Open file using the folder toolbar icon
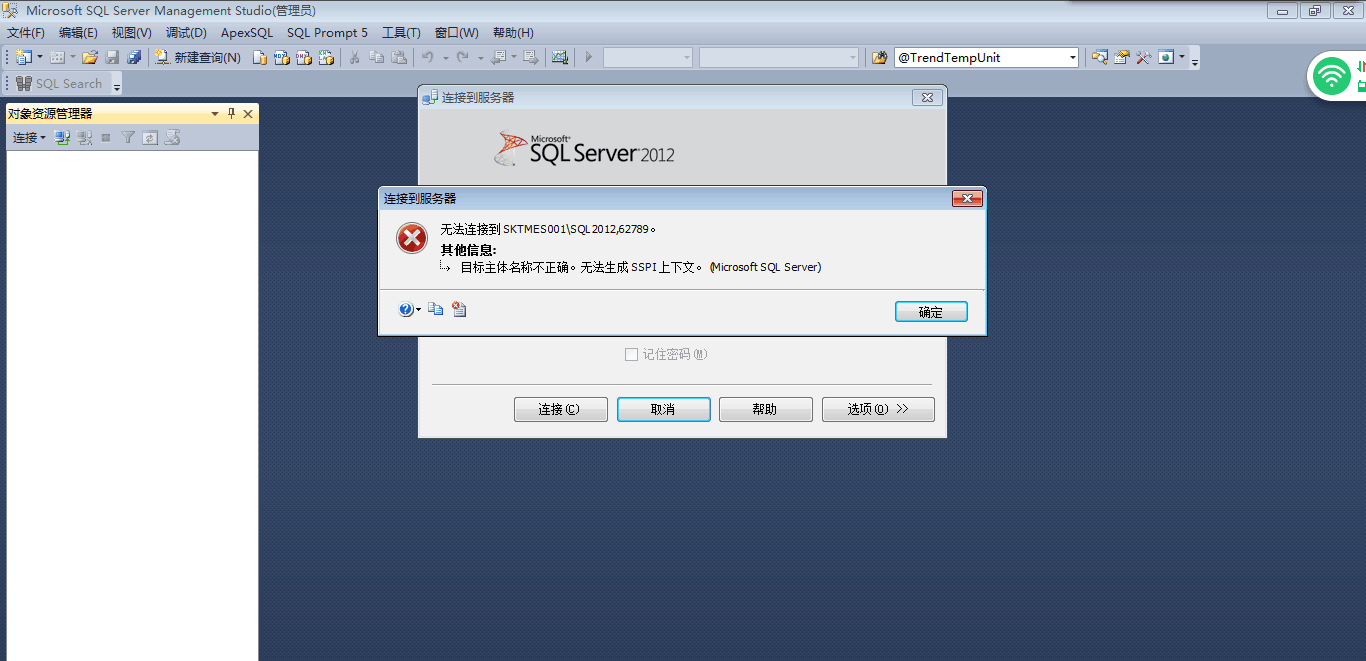This screenshot has height=661, width=1366. click(90, 58)
